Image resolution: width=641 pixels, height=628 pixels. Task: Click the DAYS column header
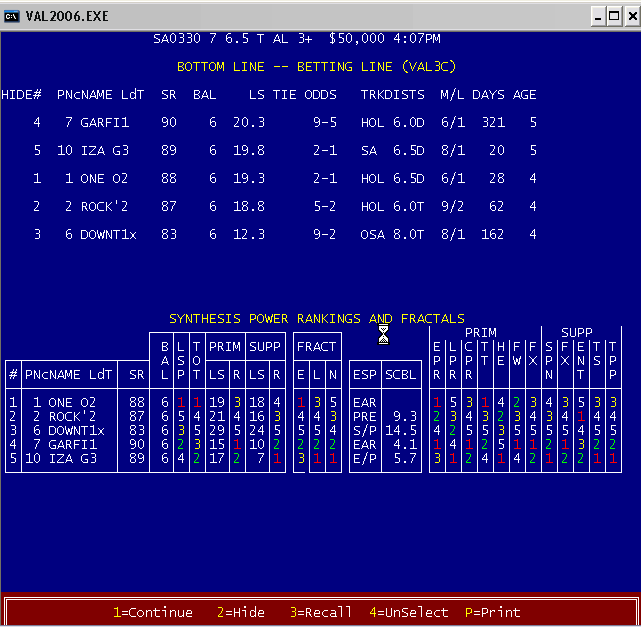click(x=489, y=95)
